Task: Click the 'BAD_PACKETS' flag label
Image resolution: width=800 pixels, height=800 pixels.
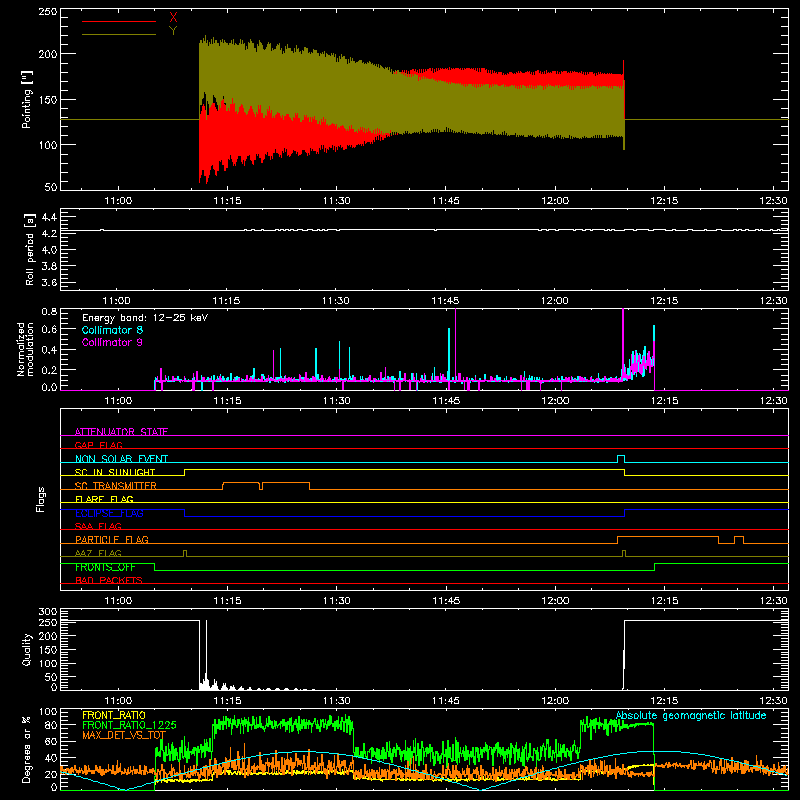Action: click(x=109, y=580)
